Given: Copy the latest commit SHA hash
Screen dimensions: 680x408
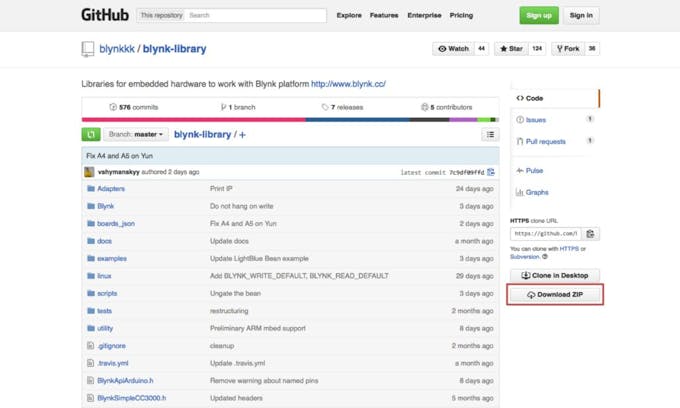Looking at the screenshot, I should point(491,172).
